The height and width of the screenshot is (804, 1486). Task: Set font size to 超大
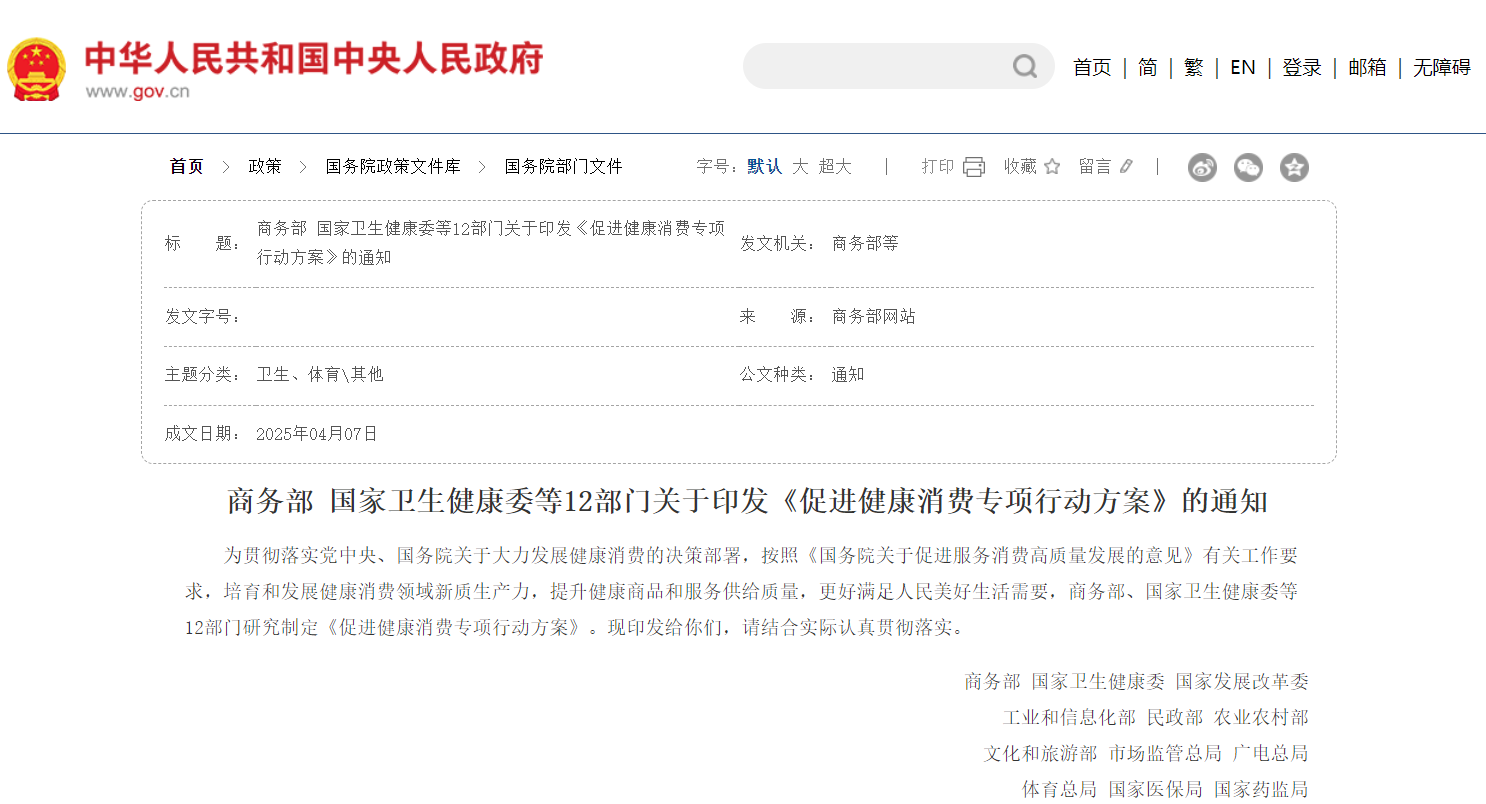pyautogui.click(x=835, y=167)
